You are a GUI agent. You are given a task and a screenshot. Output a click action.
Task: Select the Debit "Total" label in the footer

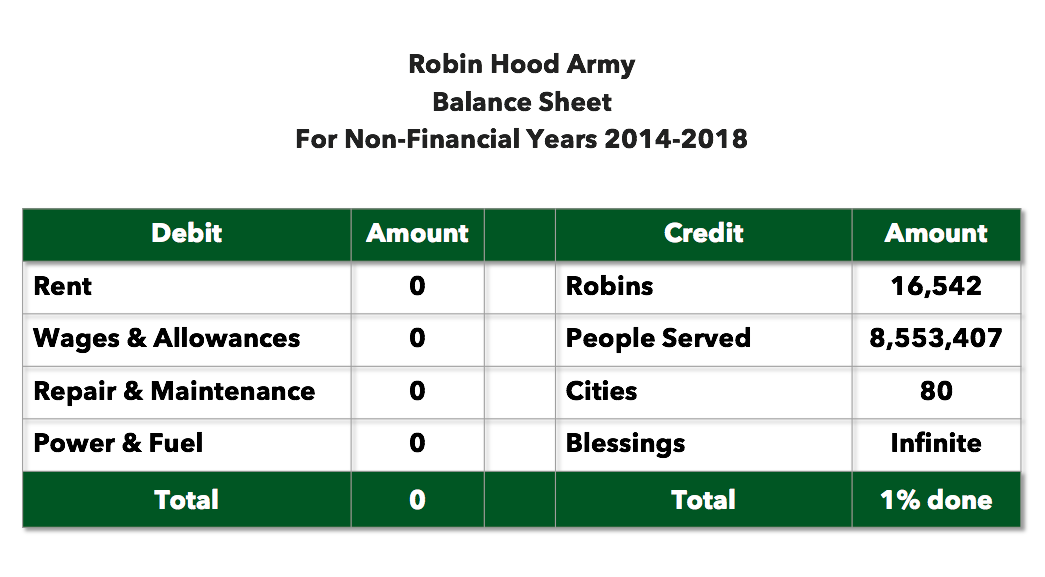(x=186, y=500)
